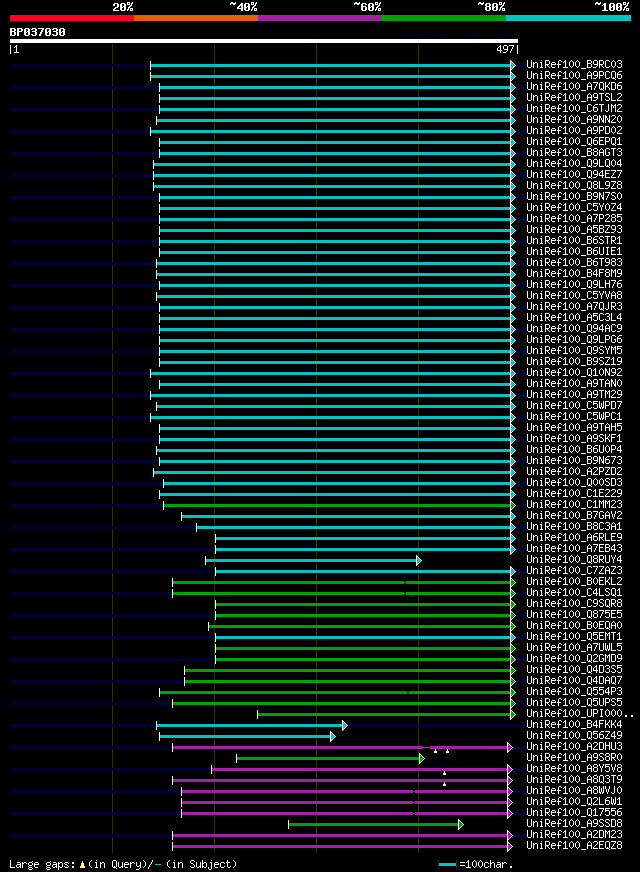640x872 pixels.
Task: Select the truncated UniRef100_UPI000.. label
Action: click(580, 714)
